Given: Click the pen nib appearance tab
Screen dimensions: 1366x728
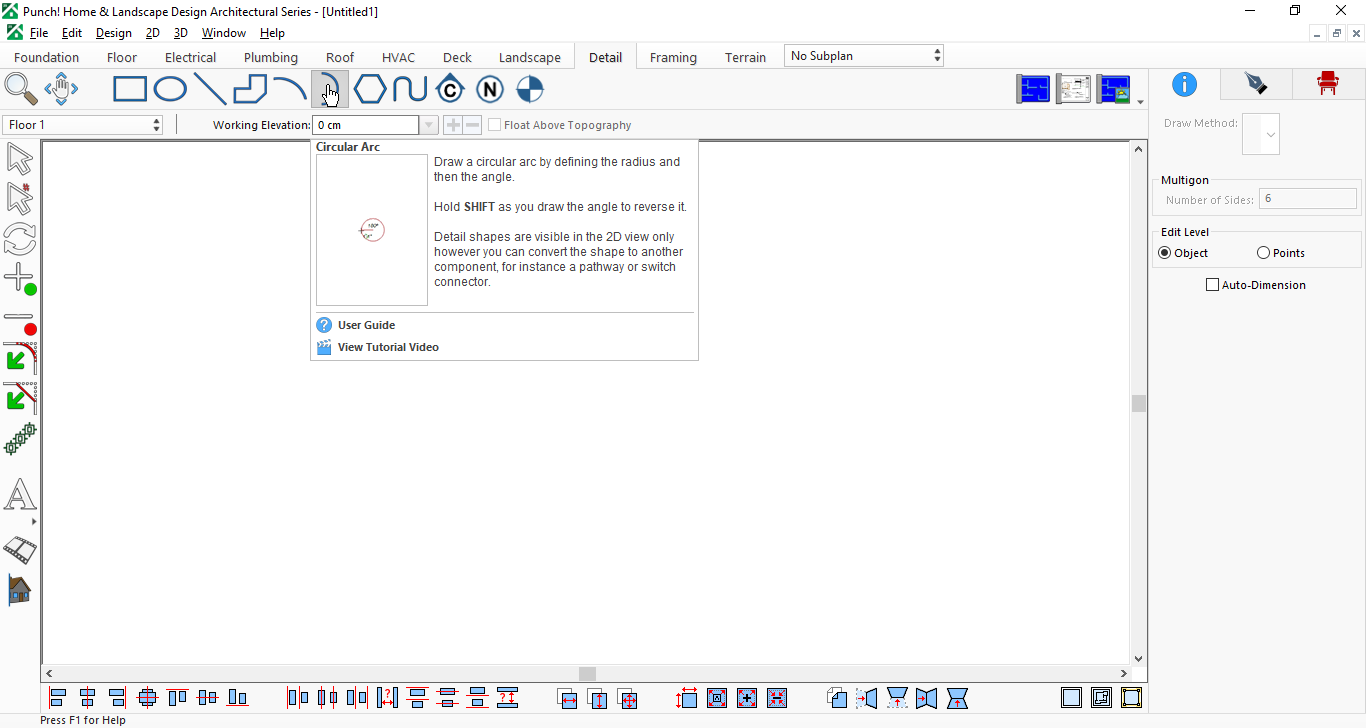Looking at the screenshot, I should pyautogui.click(x=1256, y=84).
